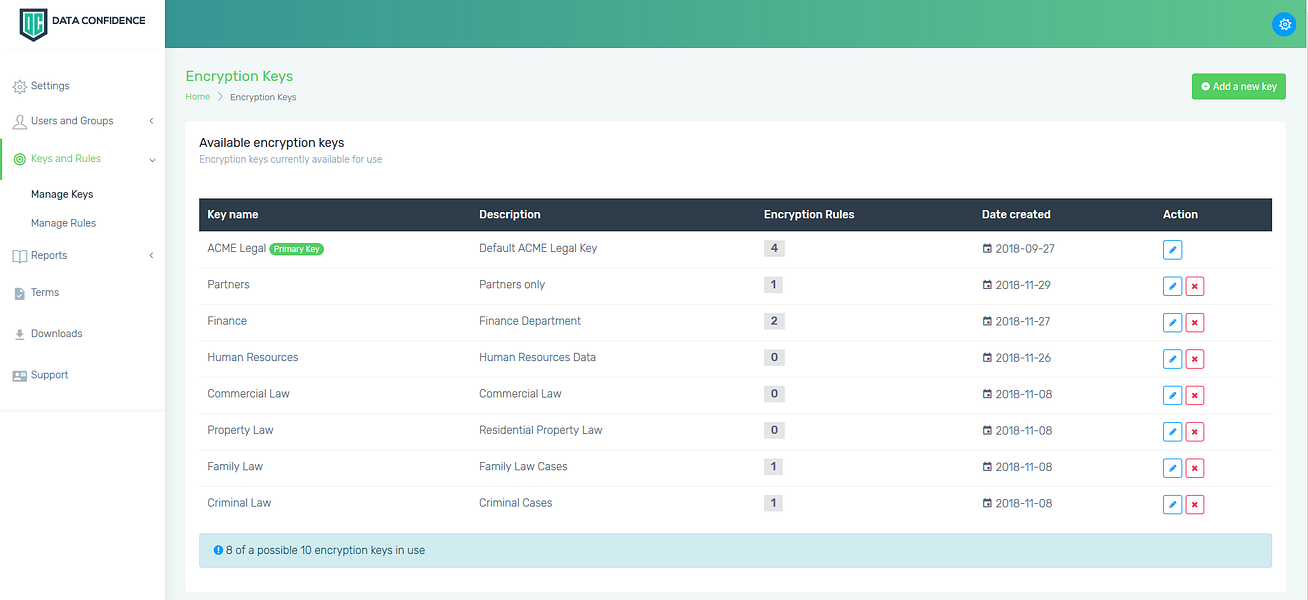Delete the Property Law key
Viewport: 1308px width, 600px height.
[x=1194, y=432]
